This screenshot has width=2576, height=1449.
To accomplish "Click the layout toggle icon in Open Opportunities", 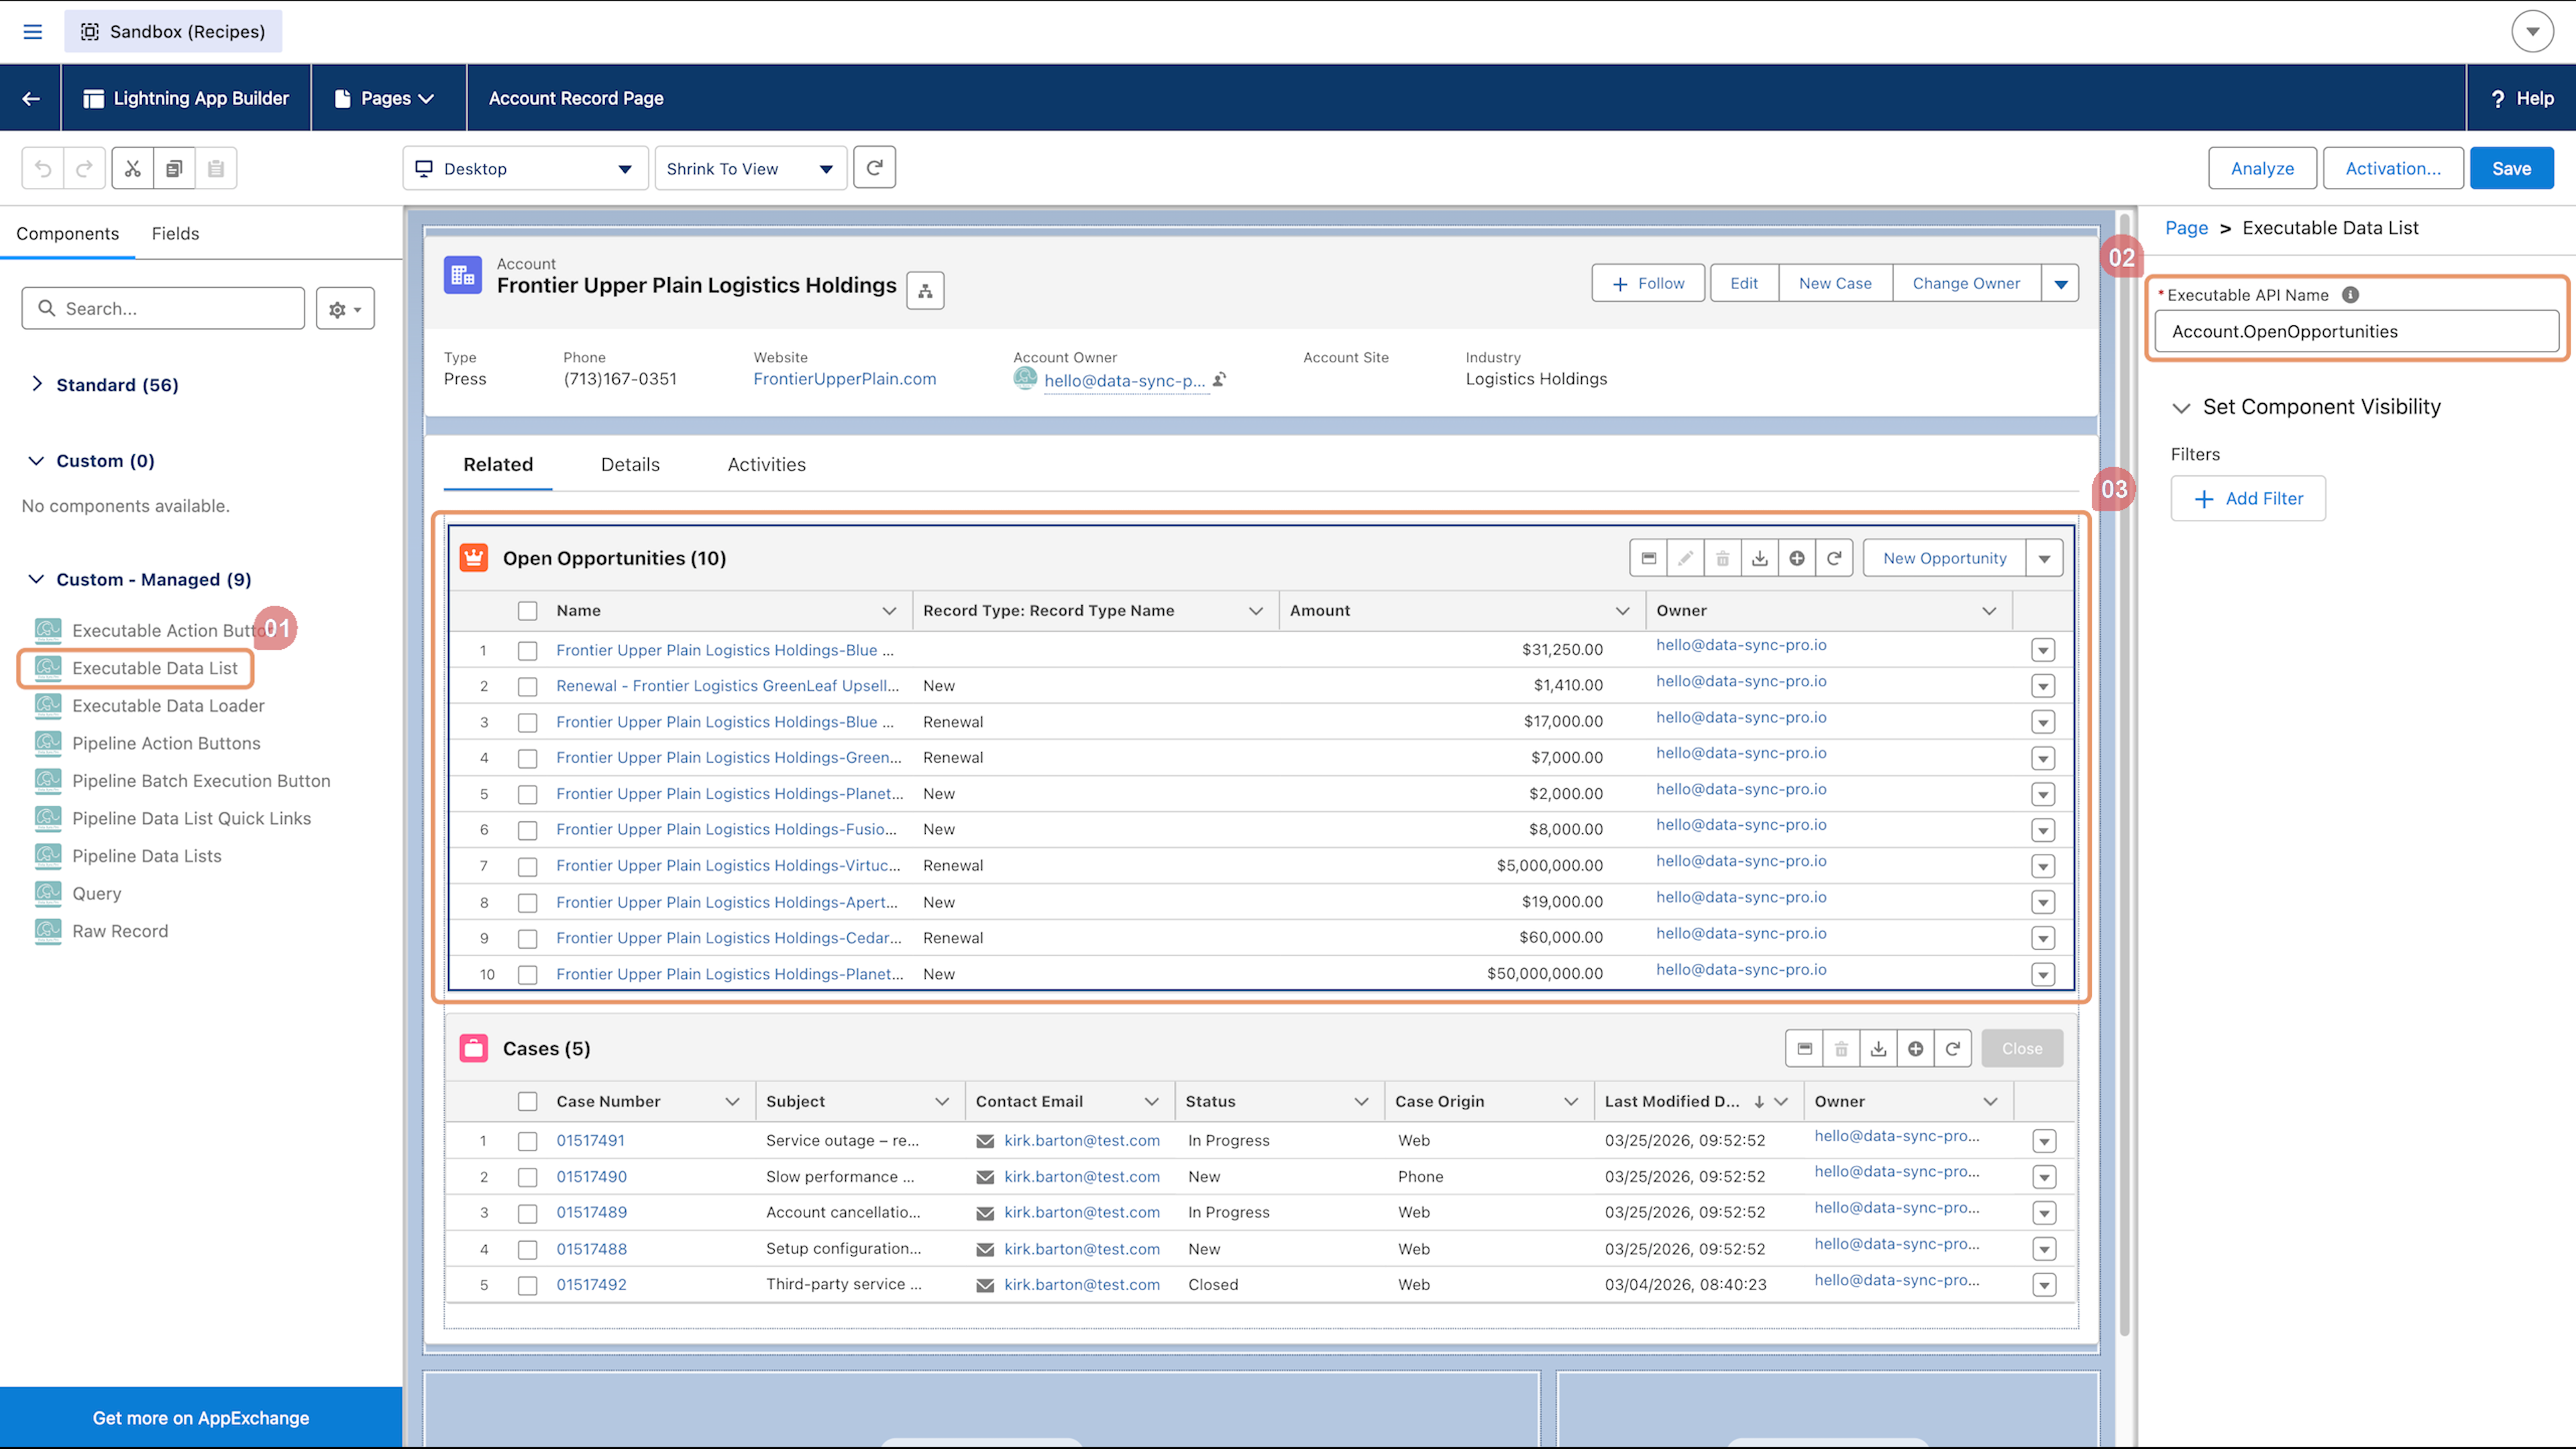I will click(1649, 558).
